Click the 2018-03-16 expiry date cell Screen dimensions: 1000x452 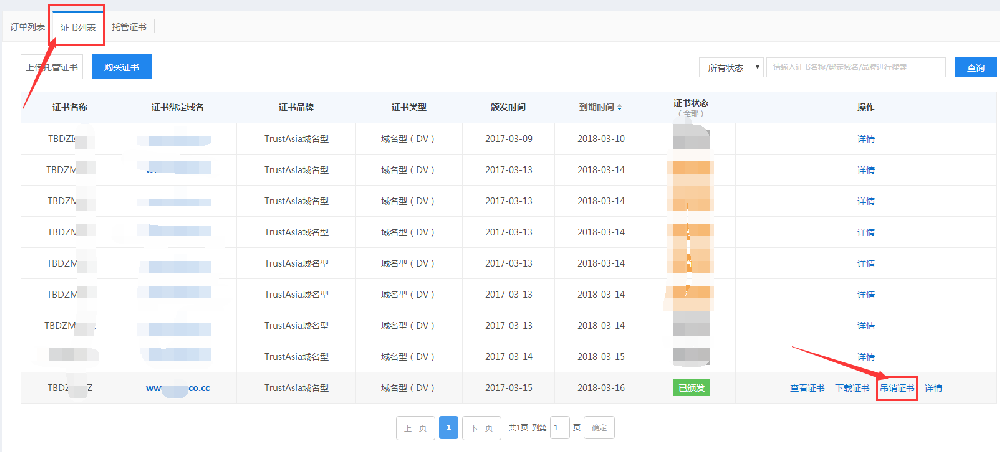coord(601,388)
